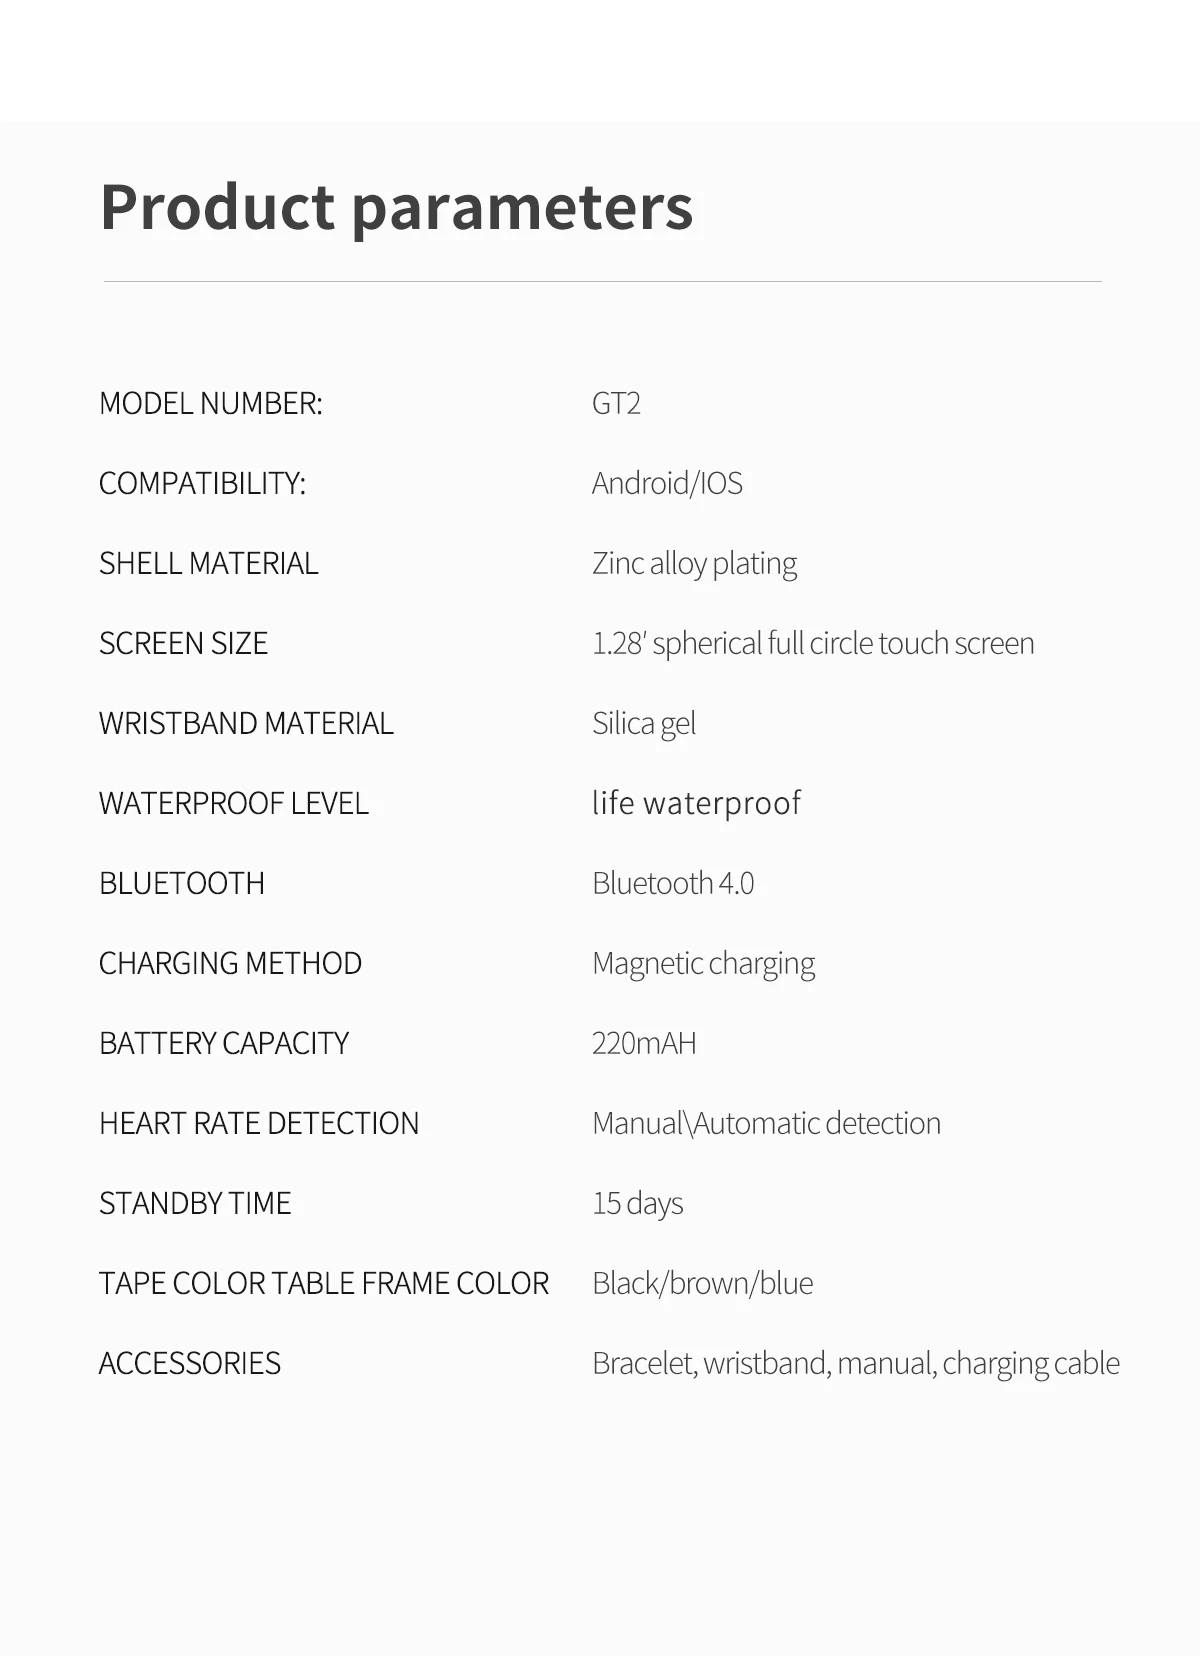The width and height of the screenshot is (1200, 1656).
Task: Click the 220mAH battery value
Action: 644,1043
